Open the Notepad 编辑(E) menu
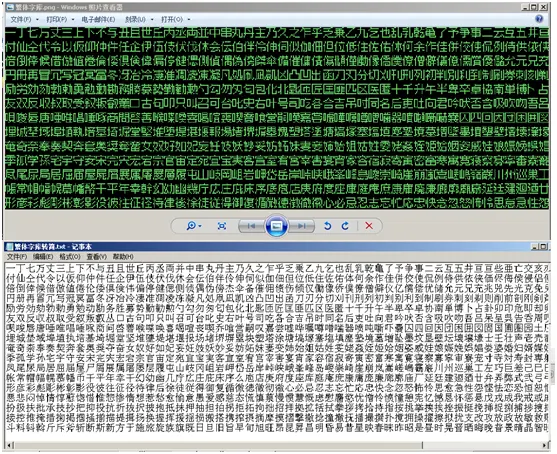The width and height of the screenshot is (557, 454). pos(43,256)
